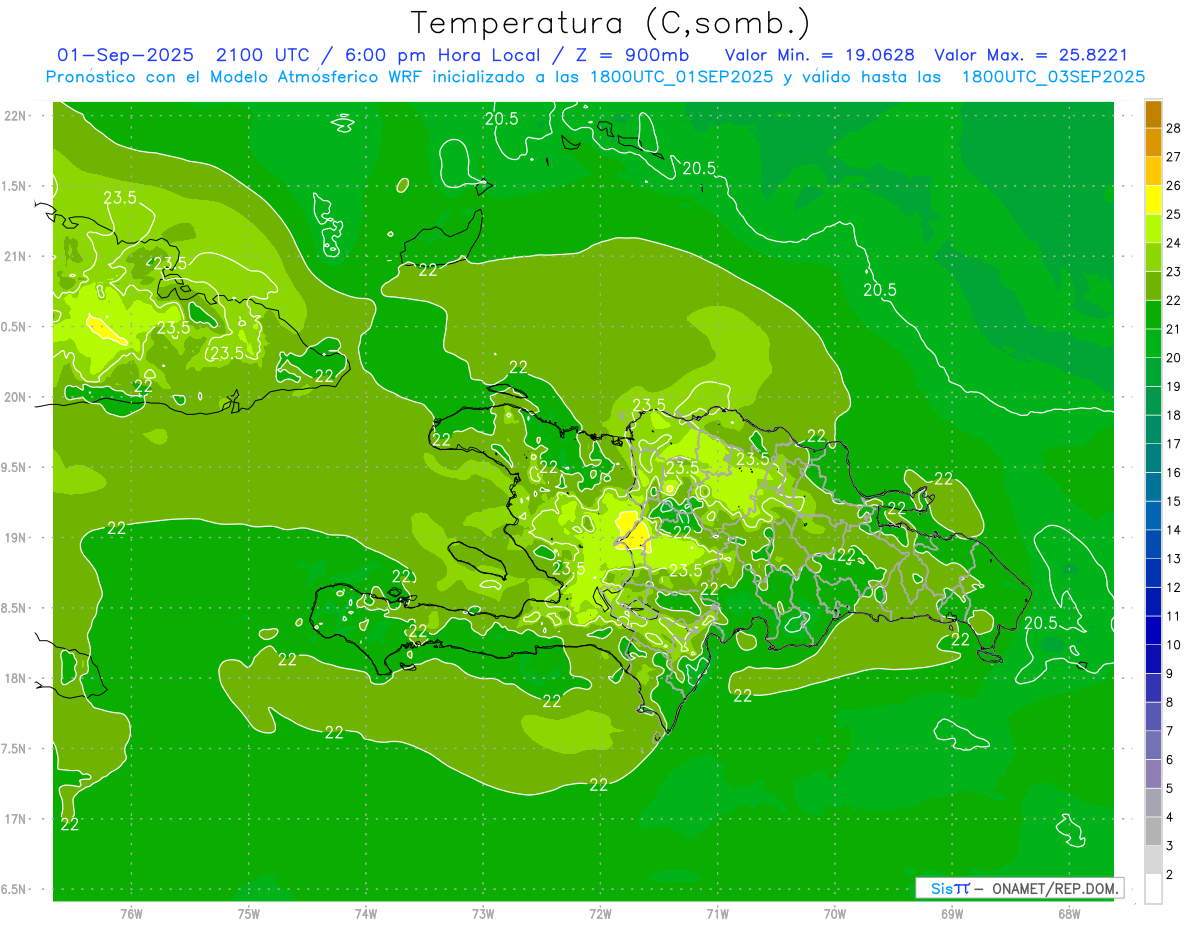
Task: Click the '21N' latitude axis label
Action: pyautogui.click(x=15, y=257)
